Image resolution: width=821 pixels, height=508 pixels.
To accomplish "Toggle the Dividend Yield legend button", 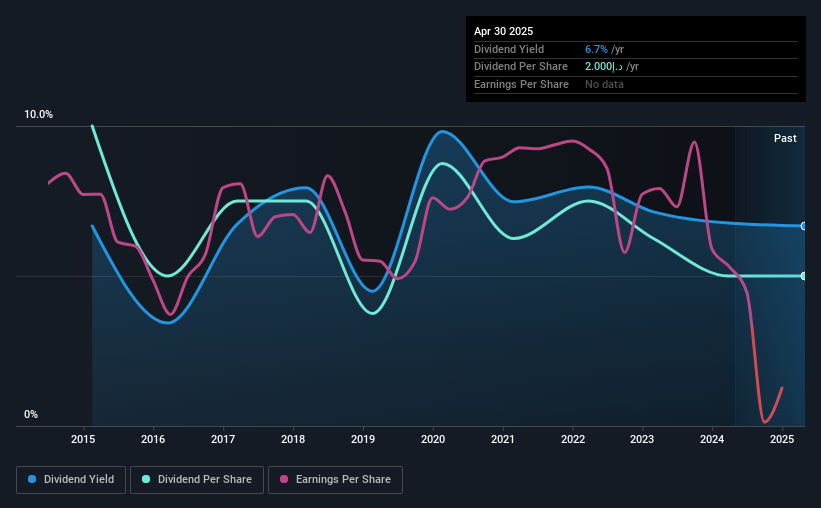I will 71,480.
